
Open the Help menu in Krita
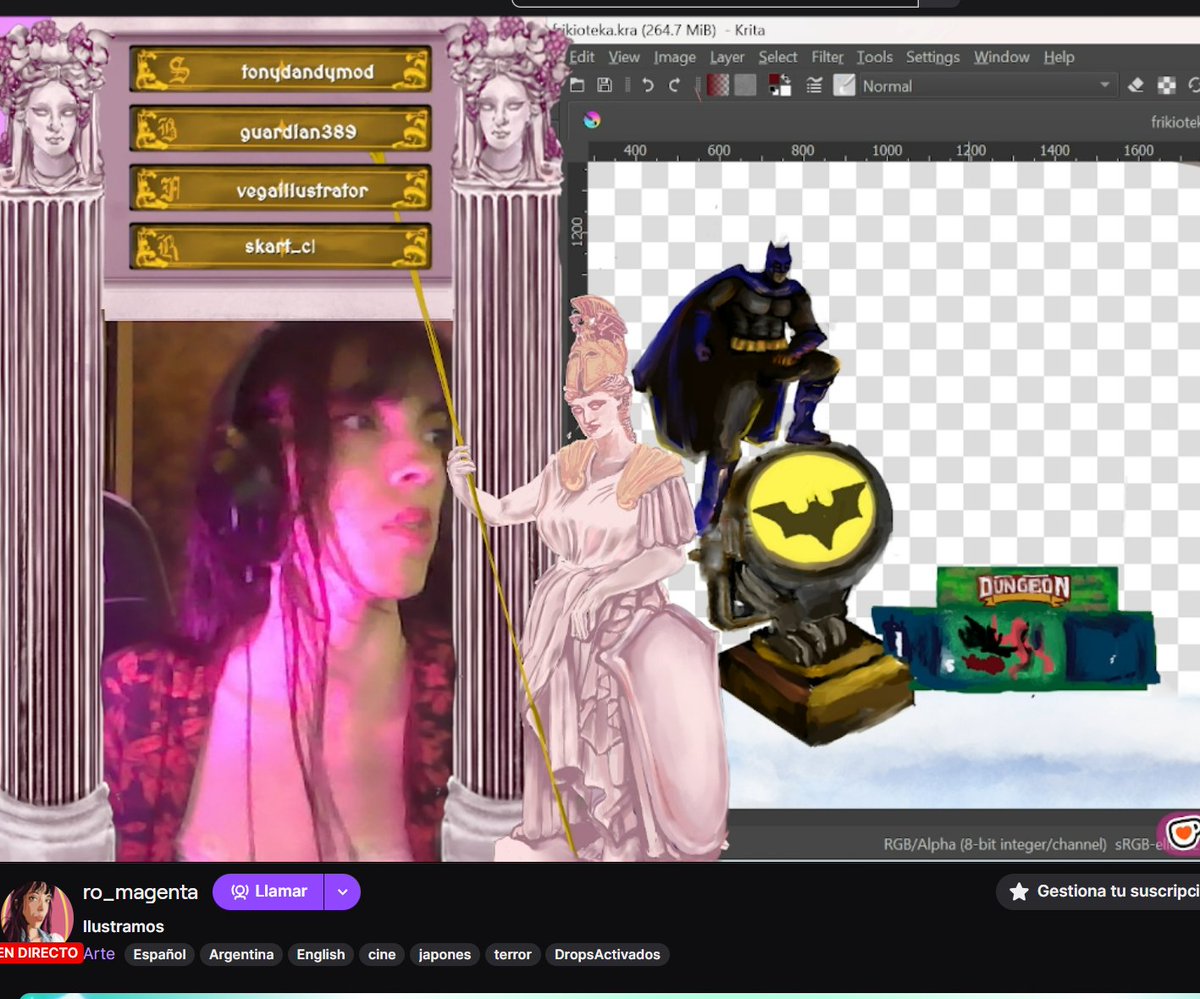[1059, 57]
